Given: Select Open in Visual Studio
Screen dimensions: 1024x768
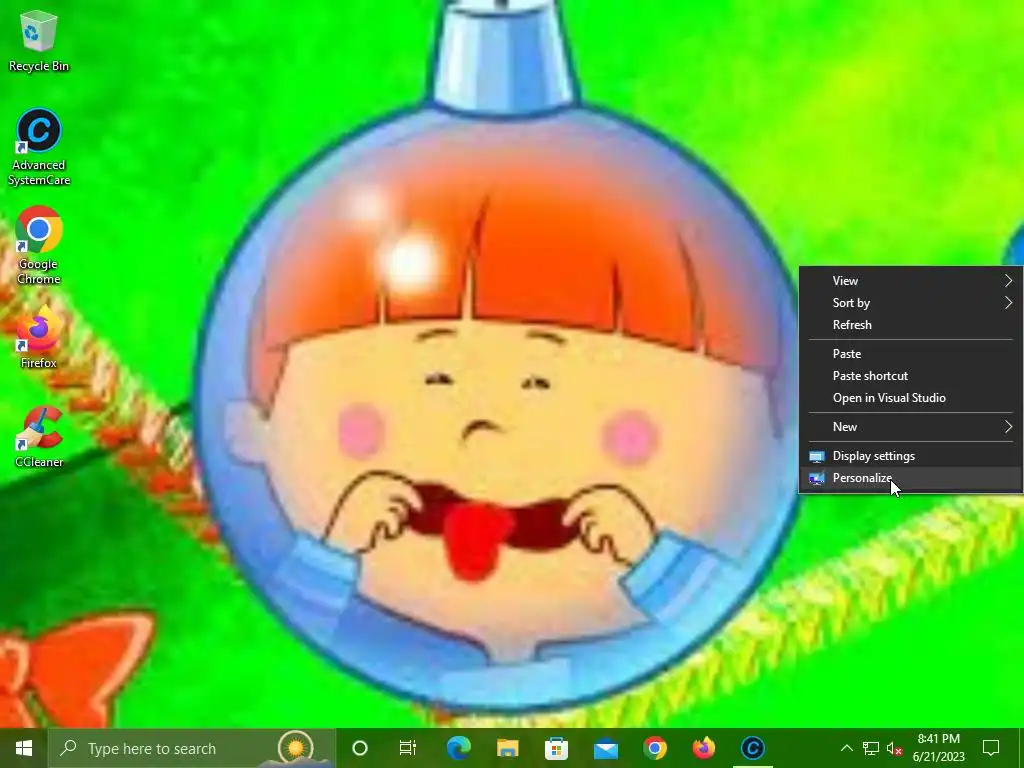Looking at the screenshot, I should pos(911,398).
